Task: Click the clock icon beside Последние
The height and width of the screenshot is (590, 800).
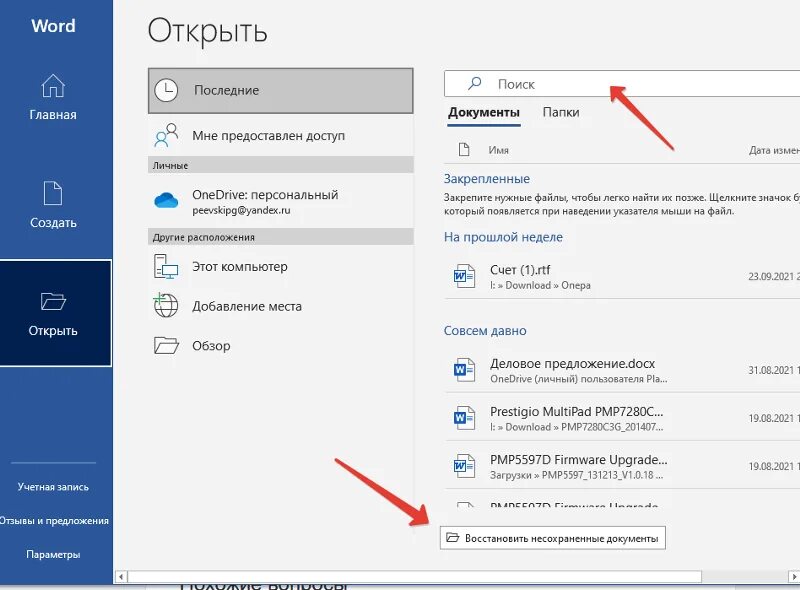Action: [166, 90]
